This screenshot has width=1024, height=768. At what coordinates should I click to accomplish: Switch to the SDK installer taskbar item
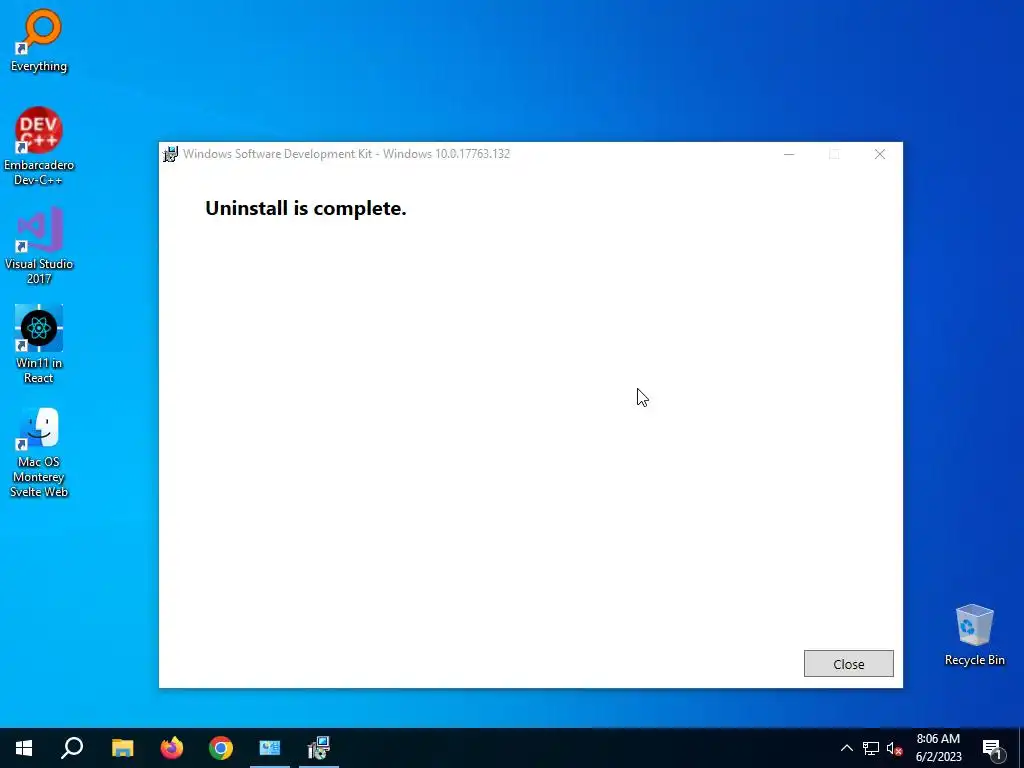[319, 748]
